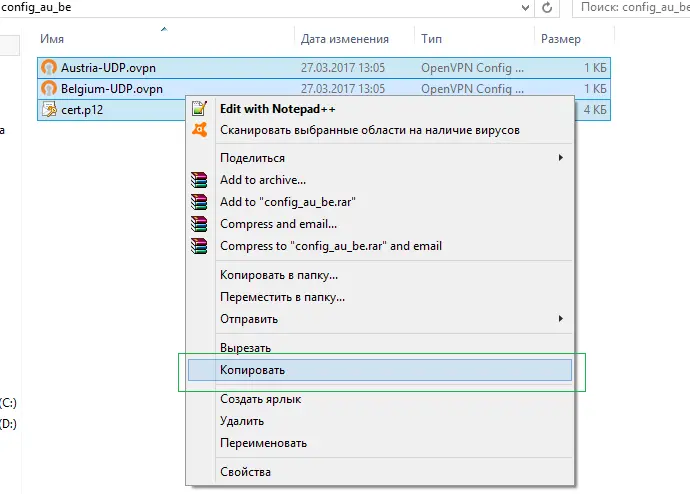Sort by the Дата изменения column header
690x494 pixels.
click(x=345, y=39)
